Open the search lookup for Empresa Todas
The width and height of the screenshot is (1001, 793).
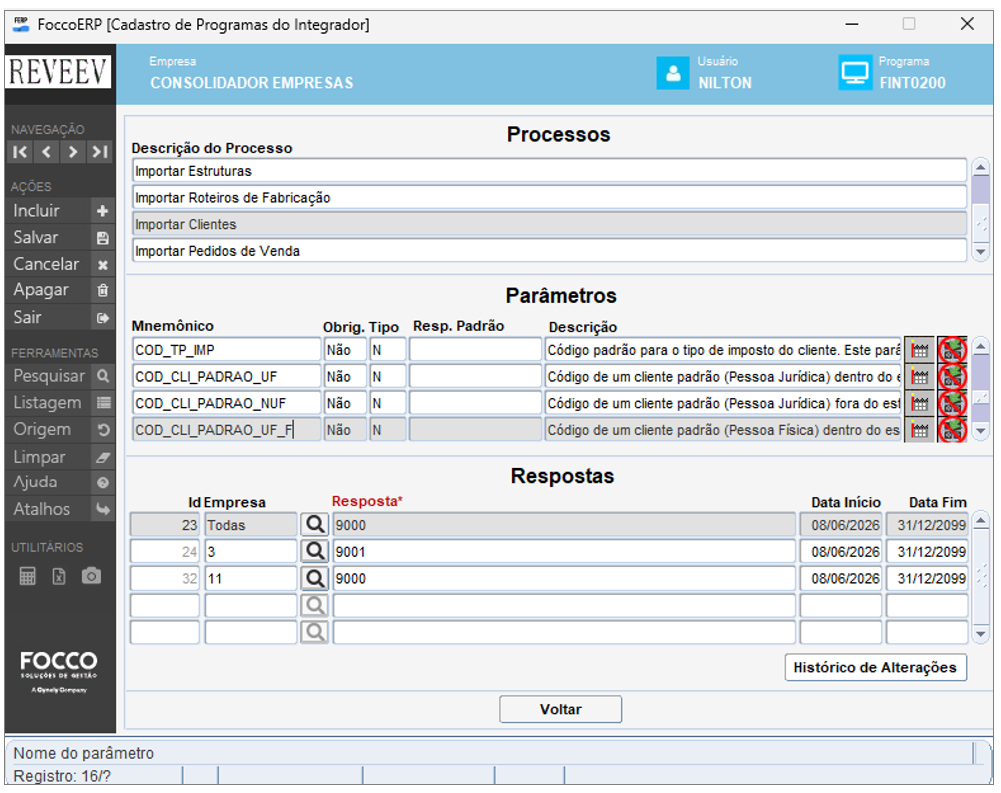315,525
